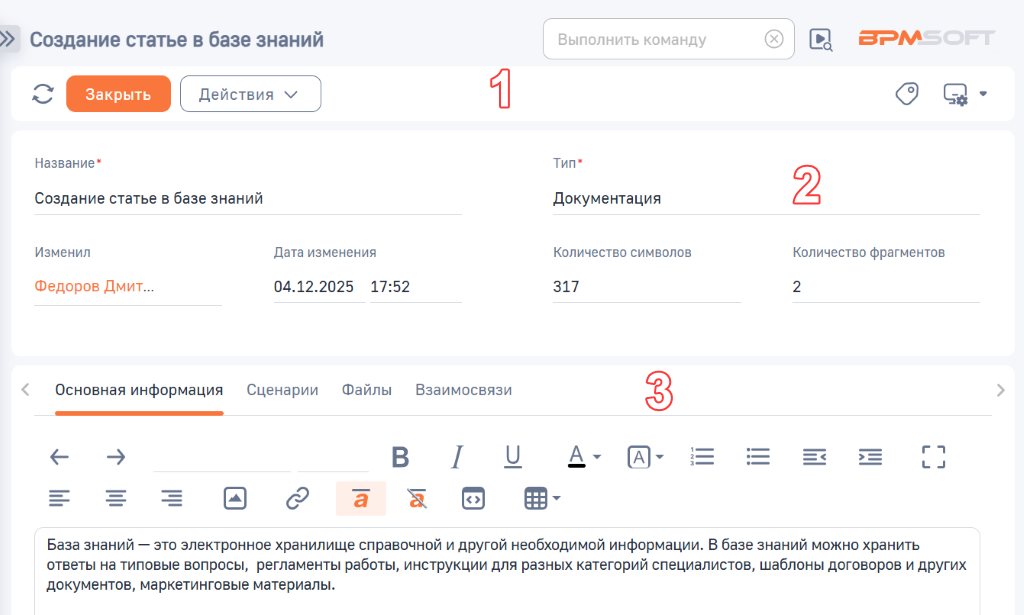
Task: Switch to the Сценарии tab
Action: (x=282, y=390)
